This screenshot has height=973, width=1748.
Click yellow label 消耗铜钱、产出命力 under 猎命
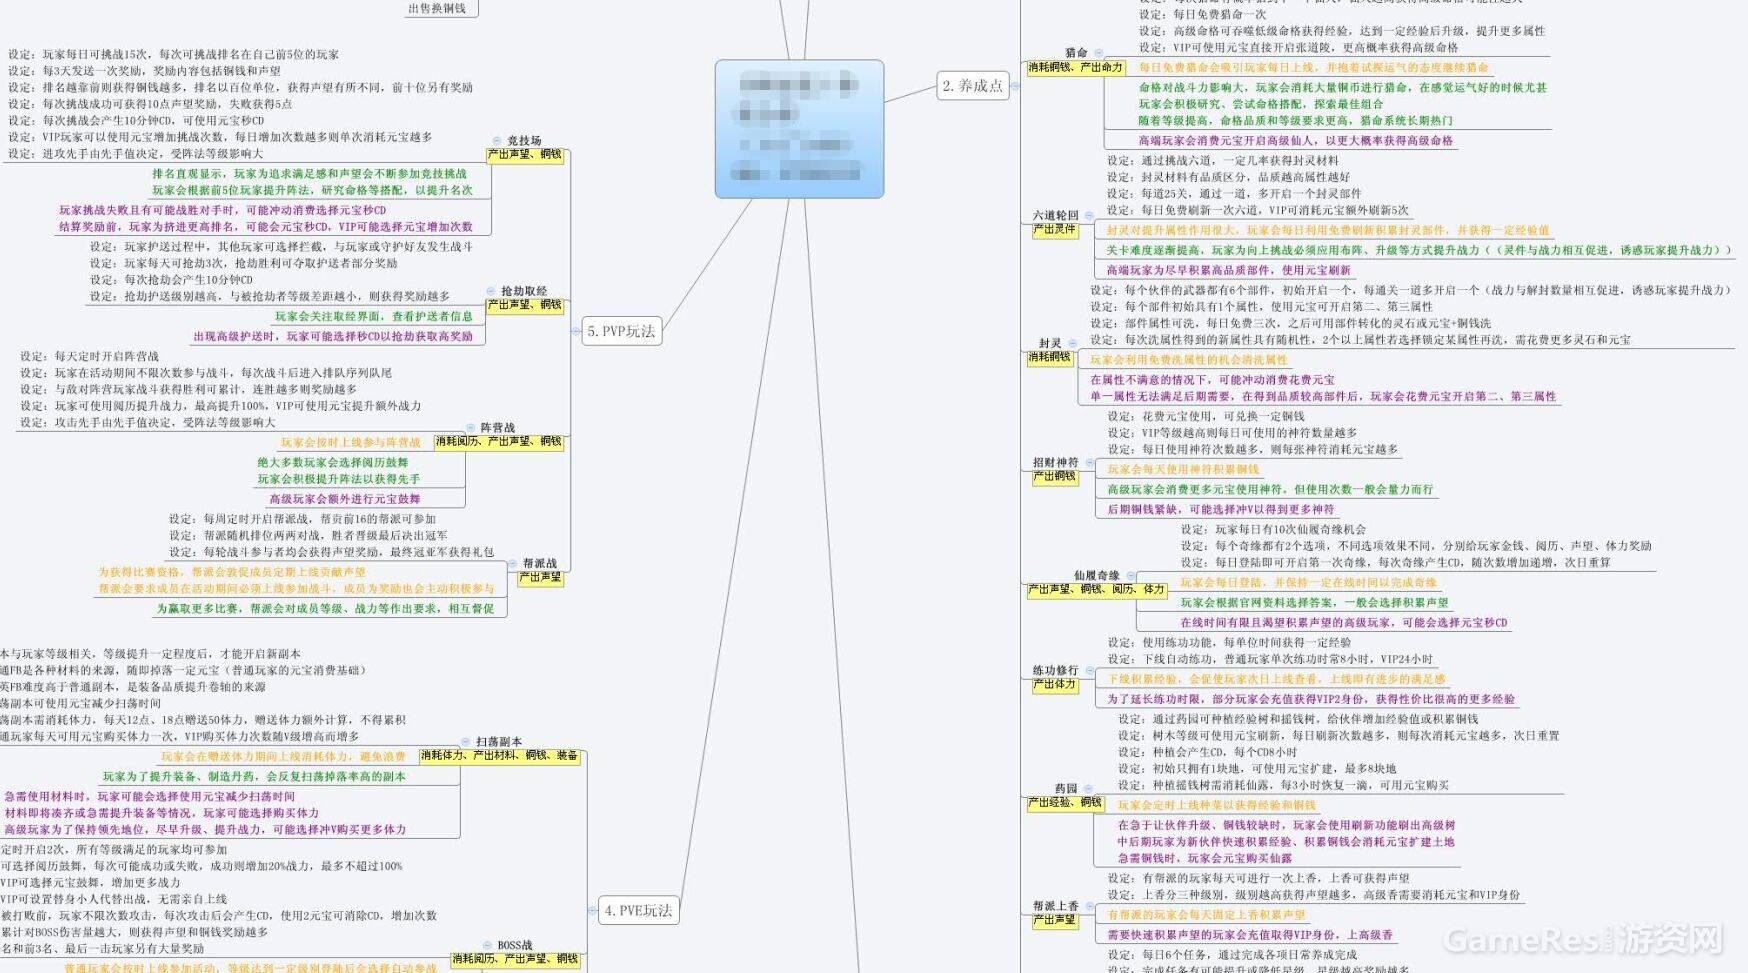pyautogui.click(x=1076, y=68)
